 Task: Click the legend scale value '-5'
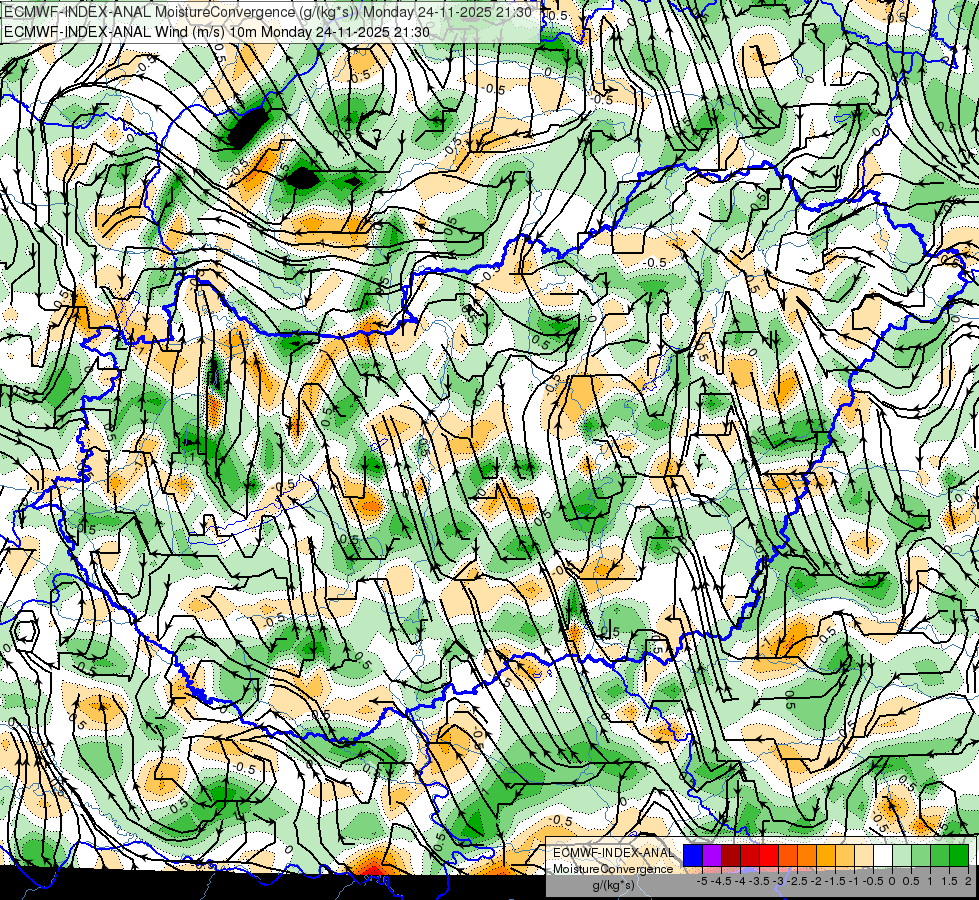[702, 881]
